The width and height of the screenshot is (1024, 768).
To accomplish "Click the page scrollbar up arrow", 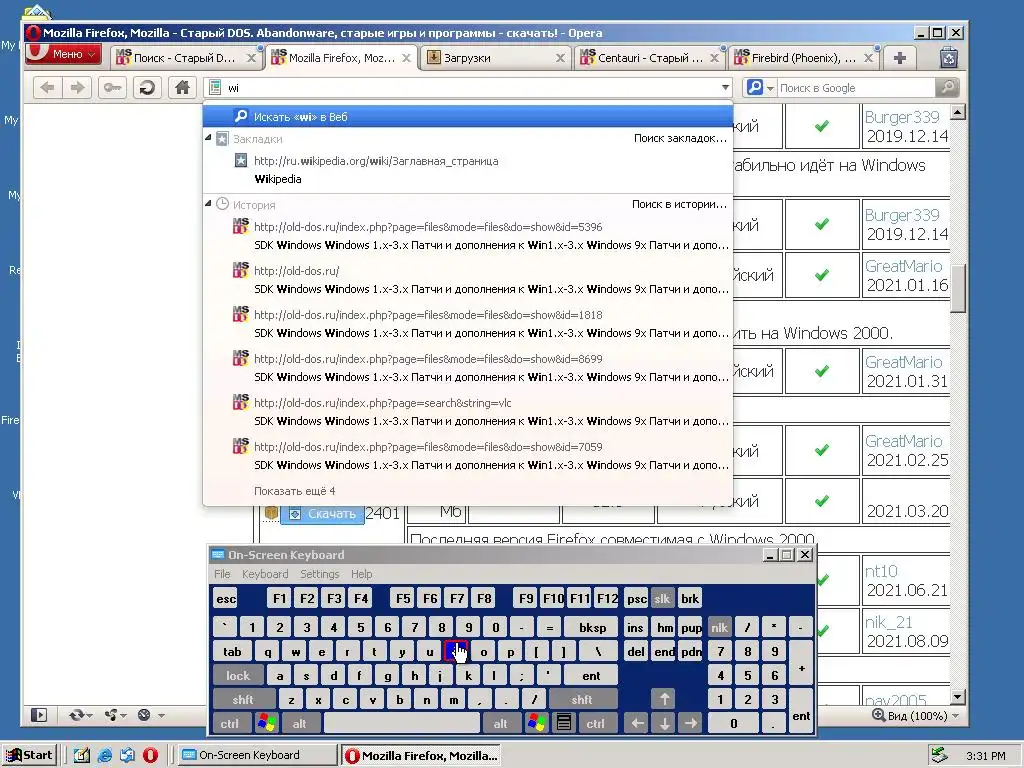I will 957,112.
